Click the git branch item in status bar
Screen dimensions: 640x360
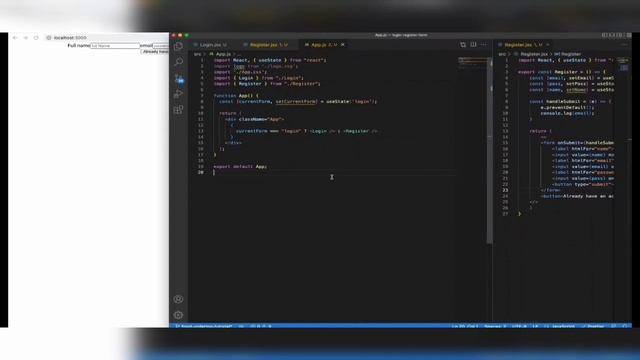pyautogui.click(x=204, y=326)
